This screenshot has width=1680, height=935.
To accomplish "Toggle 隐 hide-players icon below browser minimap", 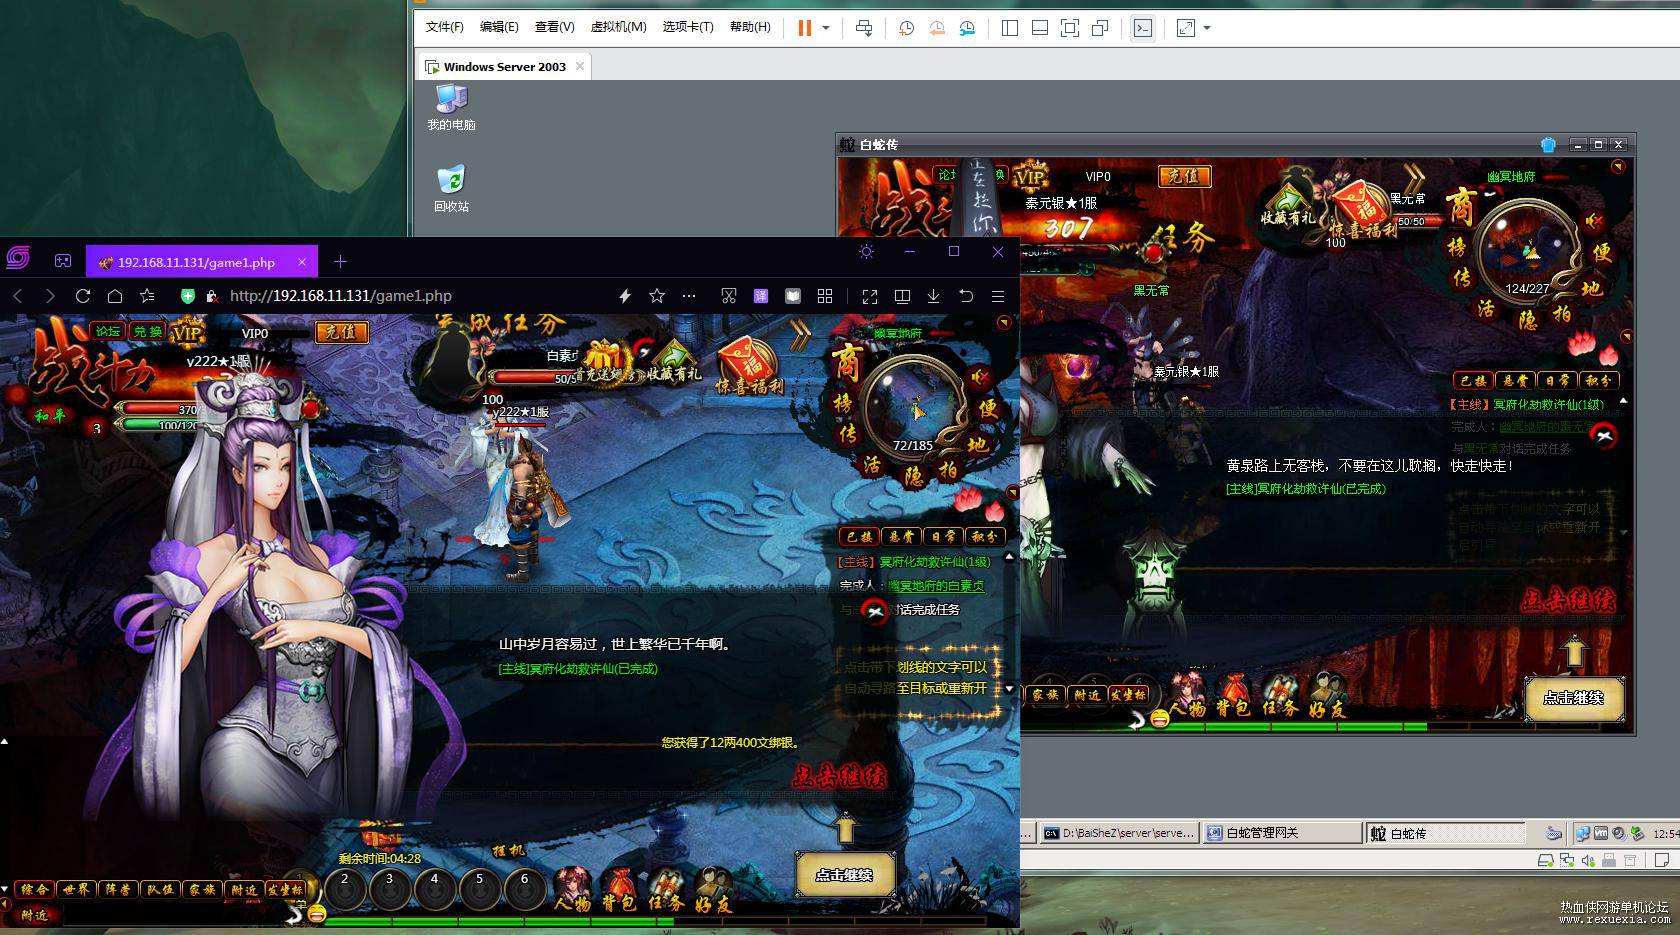I will pos(913,477).
